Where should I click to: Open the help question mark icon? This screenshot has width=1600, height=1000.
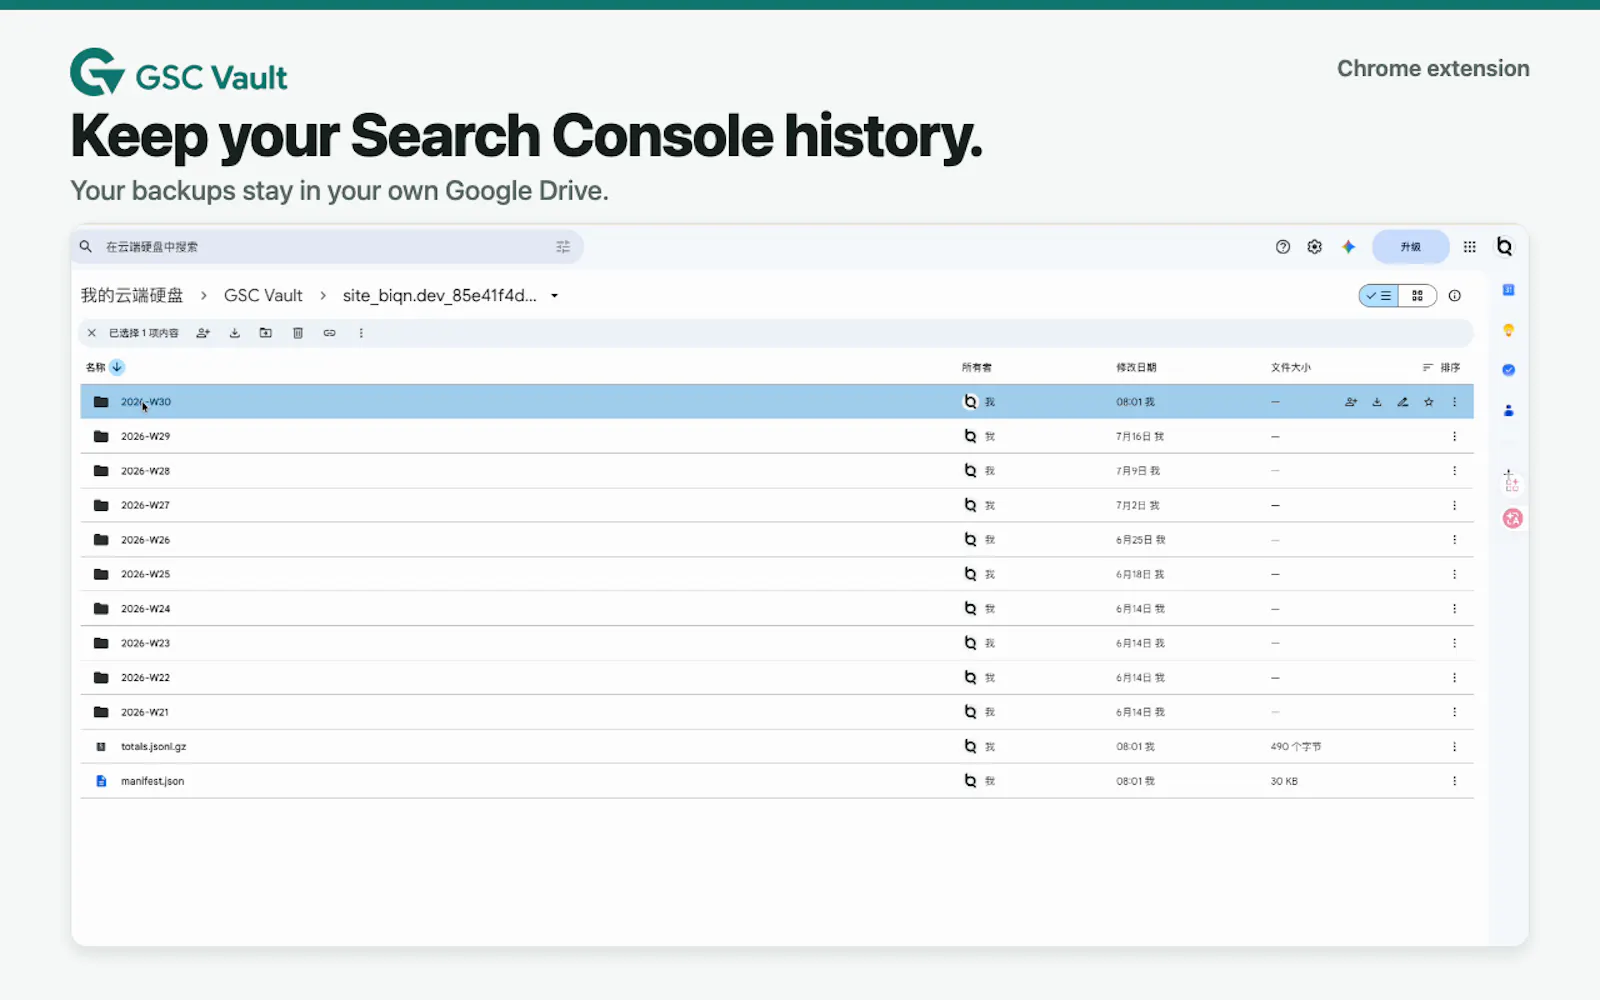[x=1283, y=247]
